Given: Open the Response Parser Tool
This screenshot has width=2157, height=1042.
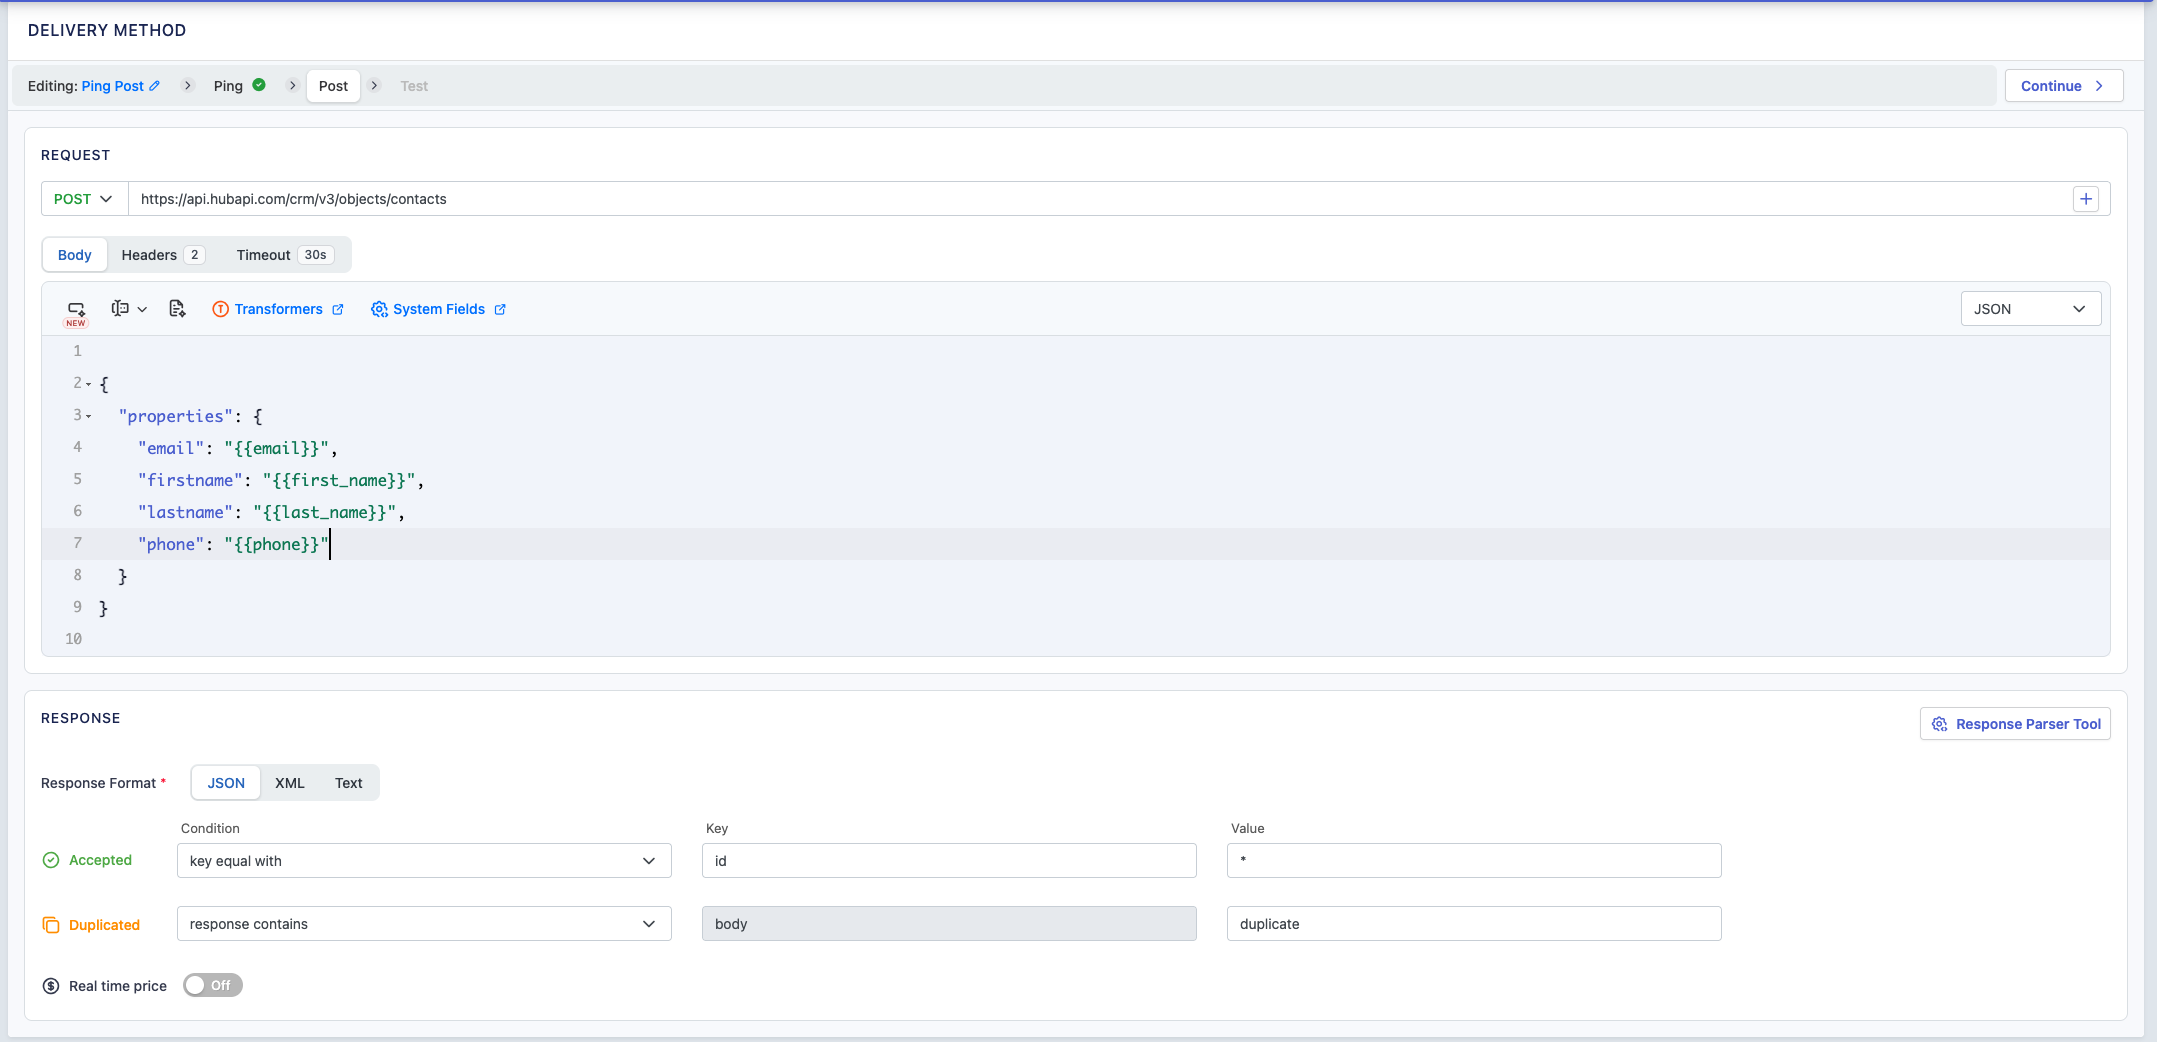Looking at the screenshot, I should [2015, 724].
